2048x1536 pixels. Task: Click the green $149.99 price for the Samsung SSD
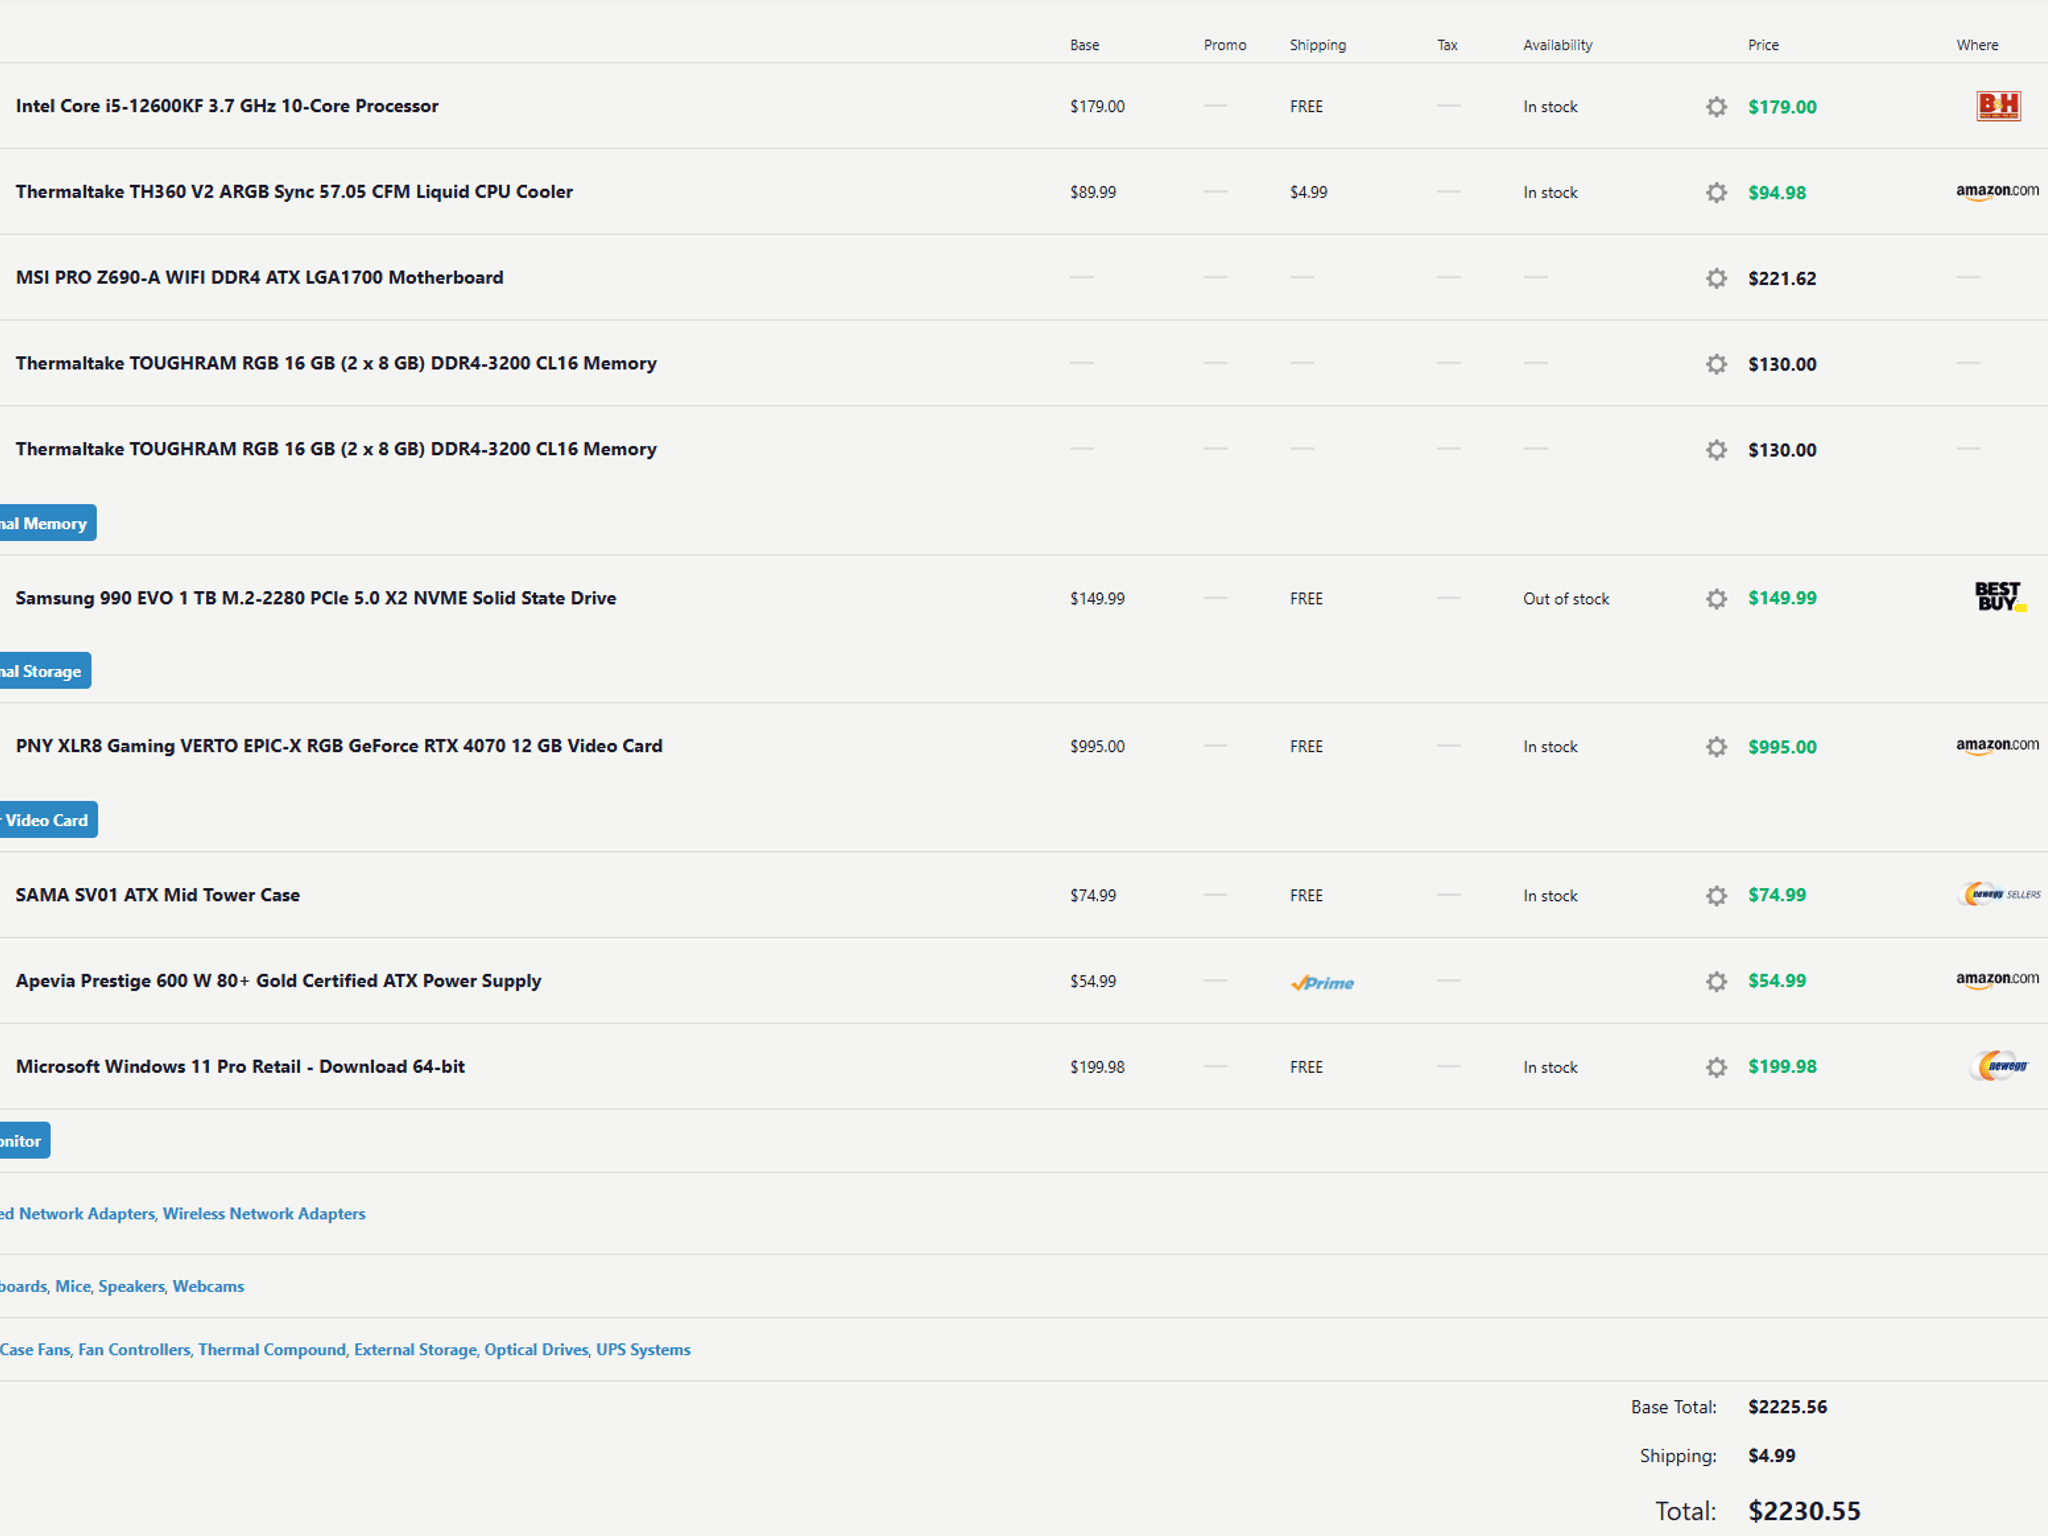[1782, 598]
